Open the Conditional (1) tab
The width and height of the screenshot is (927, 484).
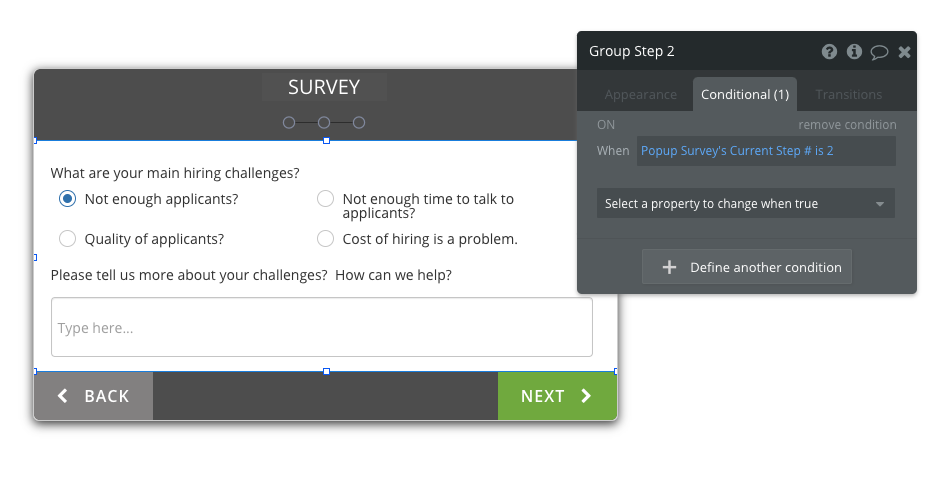[x=745, y=95]
